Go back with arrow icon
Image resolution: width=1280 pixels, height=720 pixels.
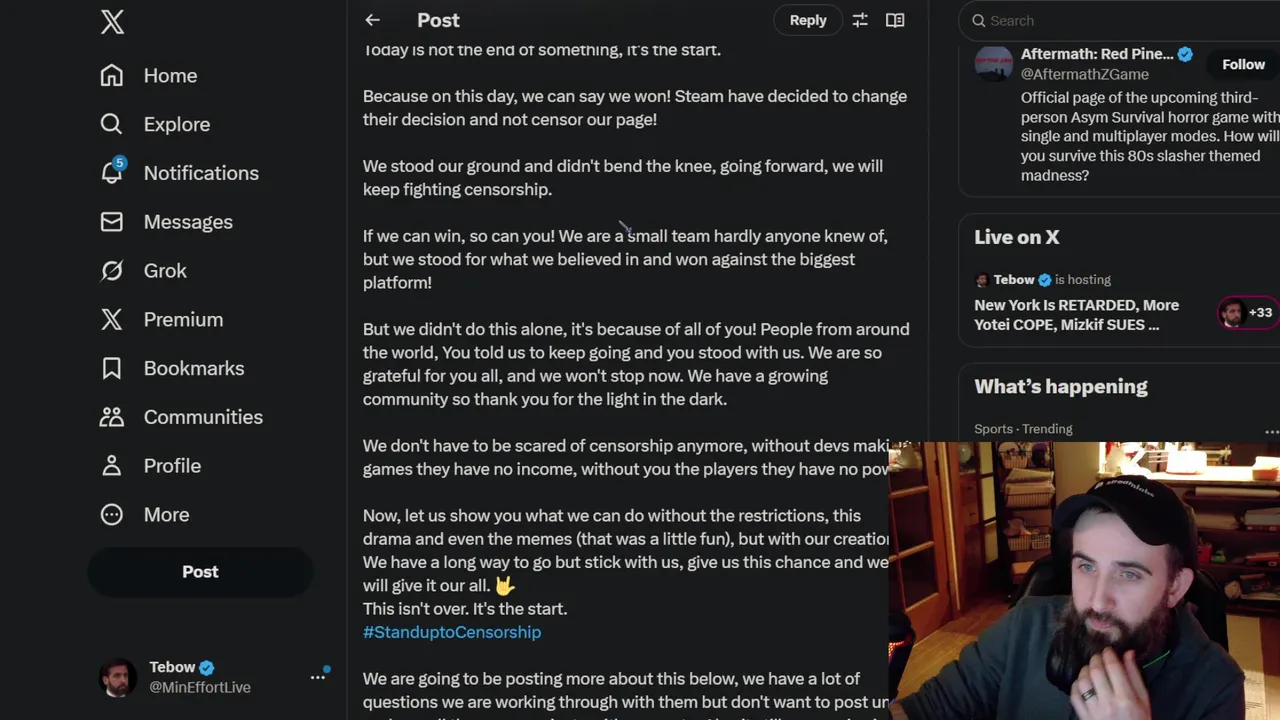tap(372, 20)
